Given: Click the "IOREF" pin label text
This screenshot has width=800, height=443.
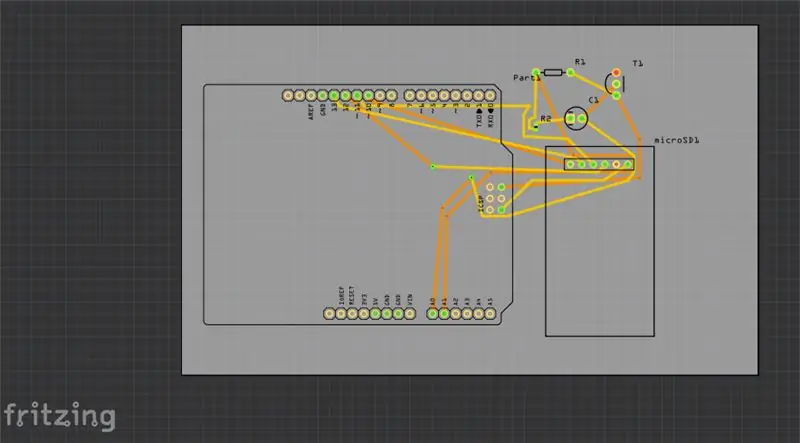Looking at the screenshot, I should point(341,296).
